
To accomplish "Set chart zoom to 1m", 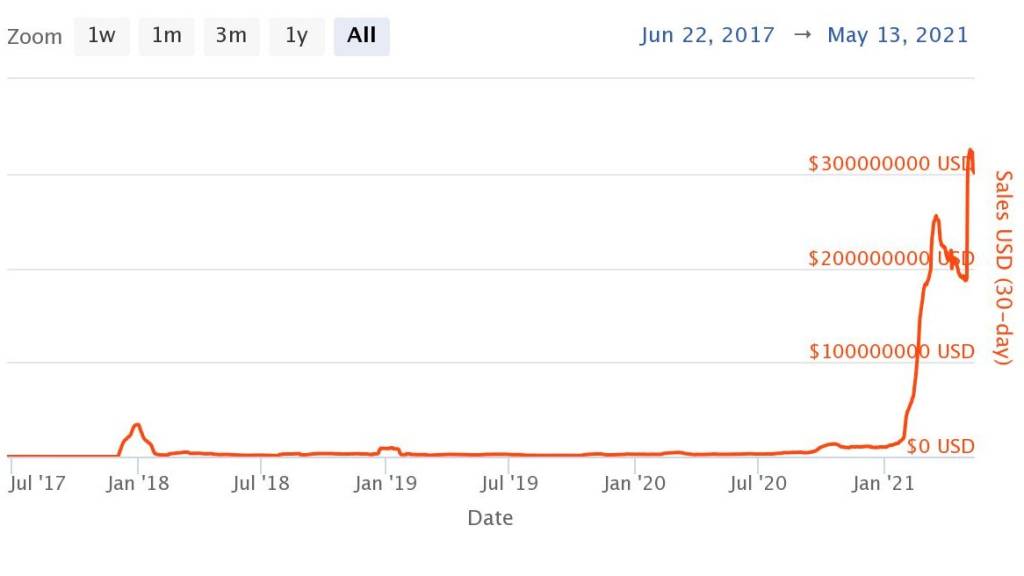I will pos(166,36).
